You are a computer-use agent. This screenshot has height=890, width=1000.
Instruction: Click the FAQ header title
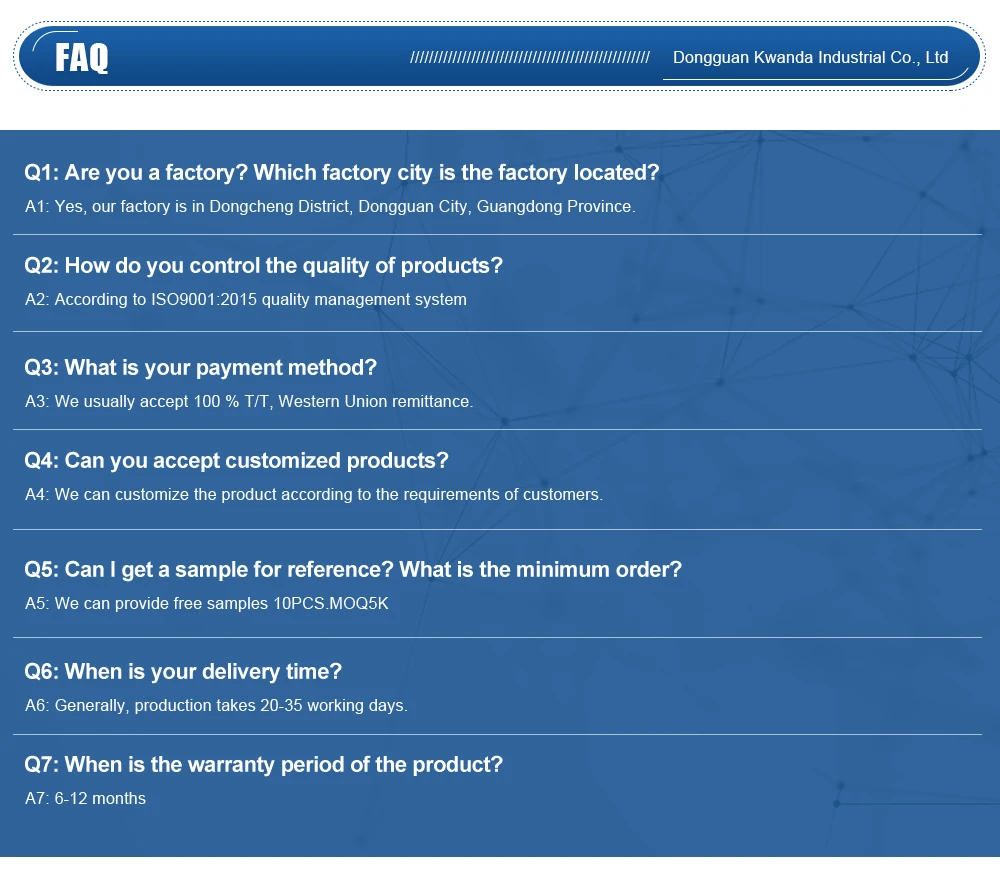pyautogui.click(x=82, y=58)
